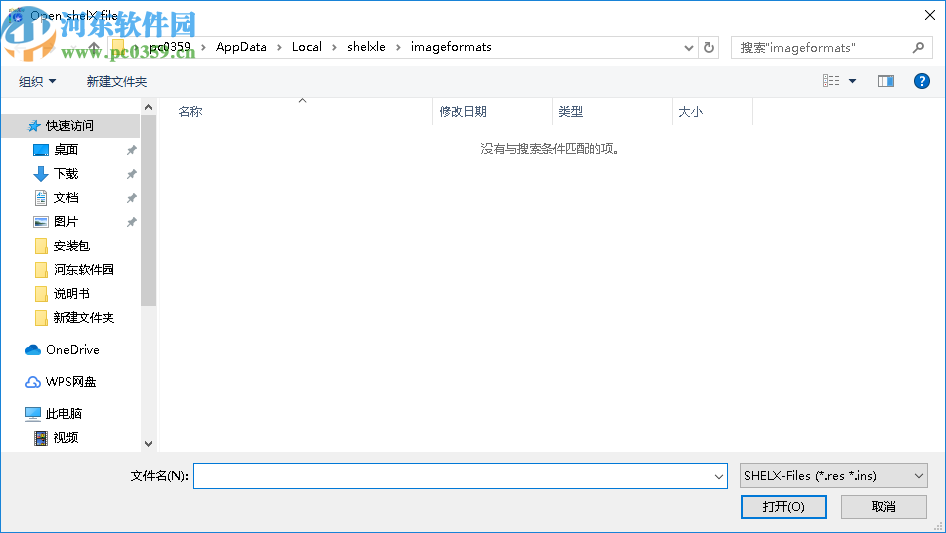Click 新建文件夹 in the toolbar

pos(116,81)
